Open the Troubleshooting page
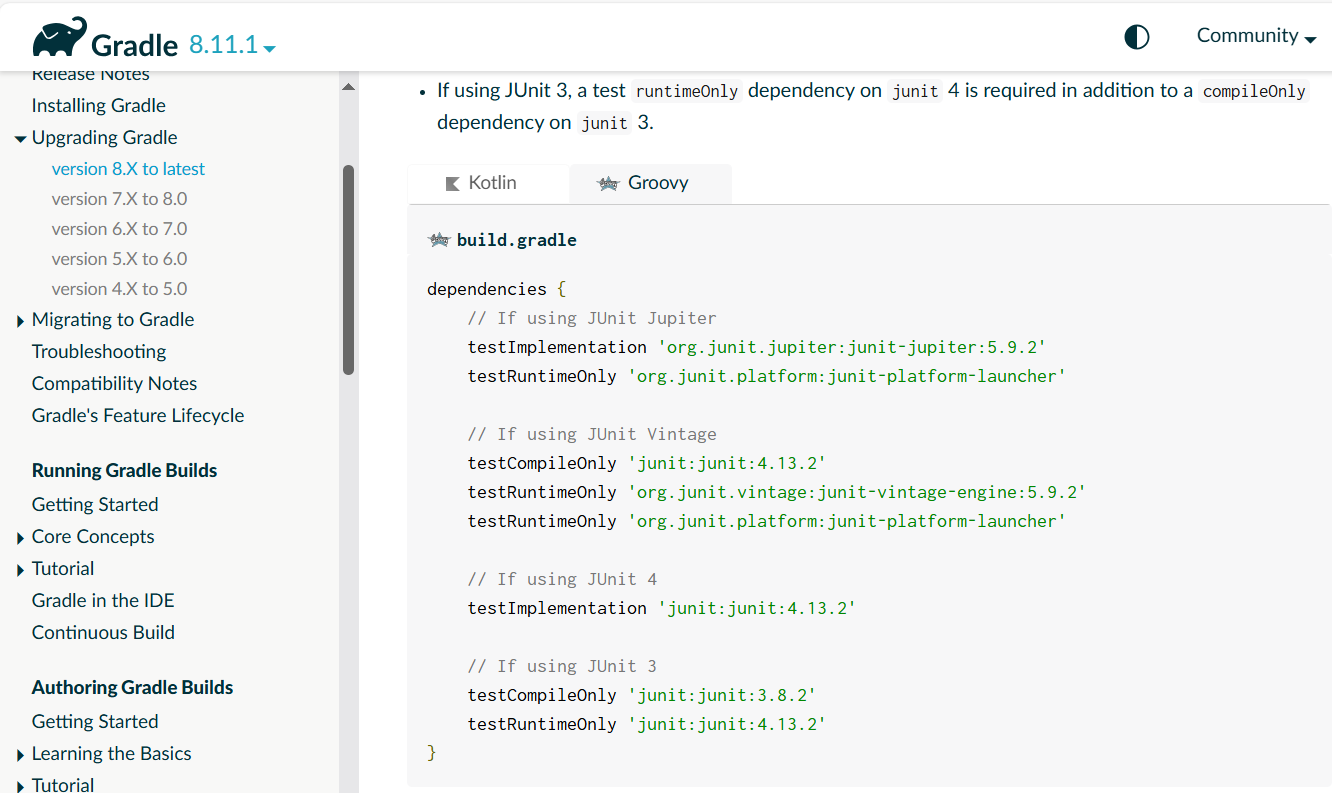This screenshot has height=793, width=1332. click(99, 351)
